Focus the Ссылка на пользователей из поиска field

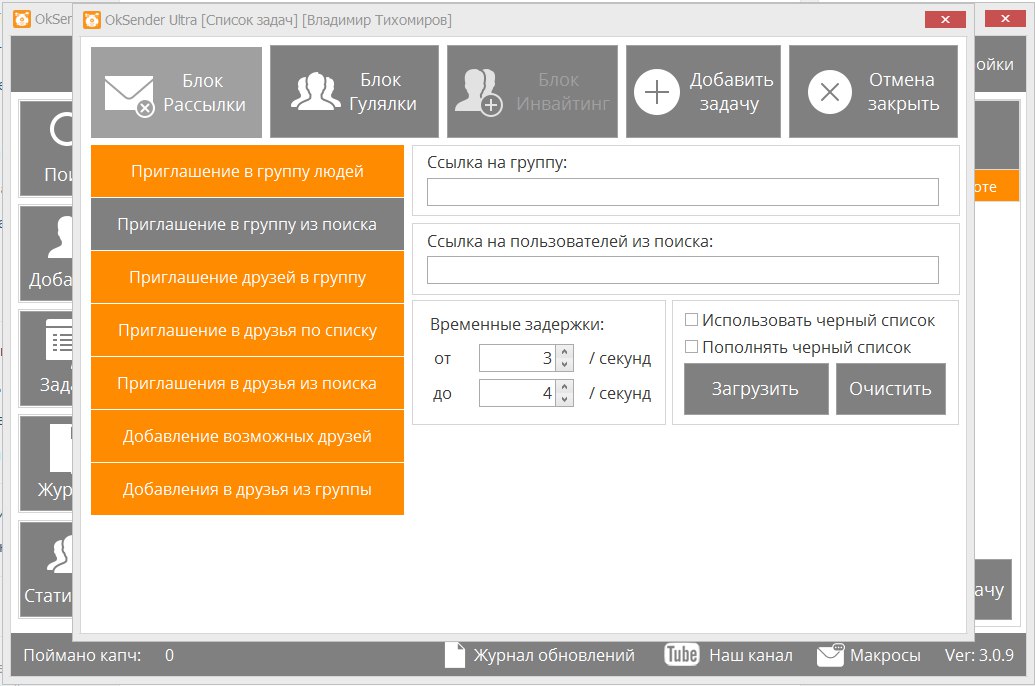click(x=682, y=270)
